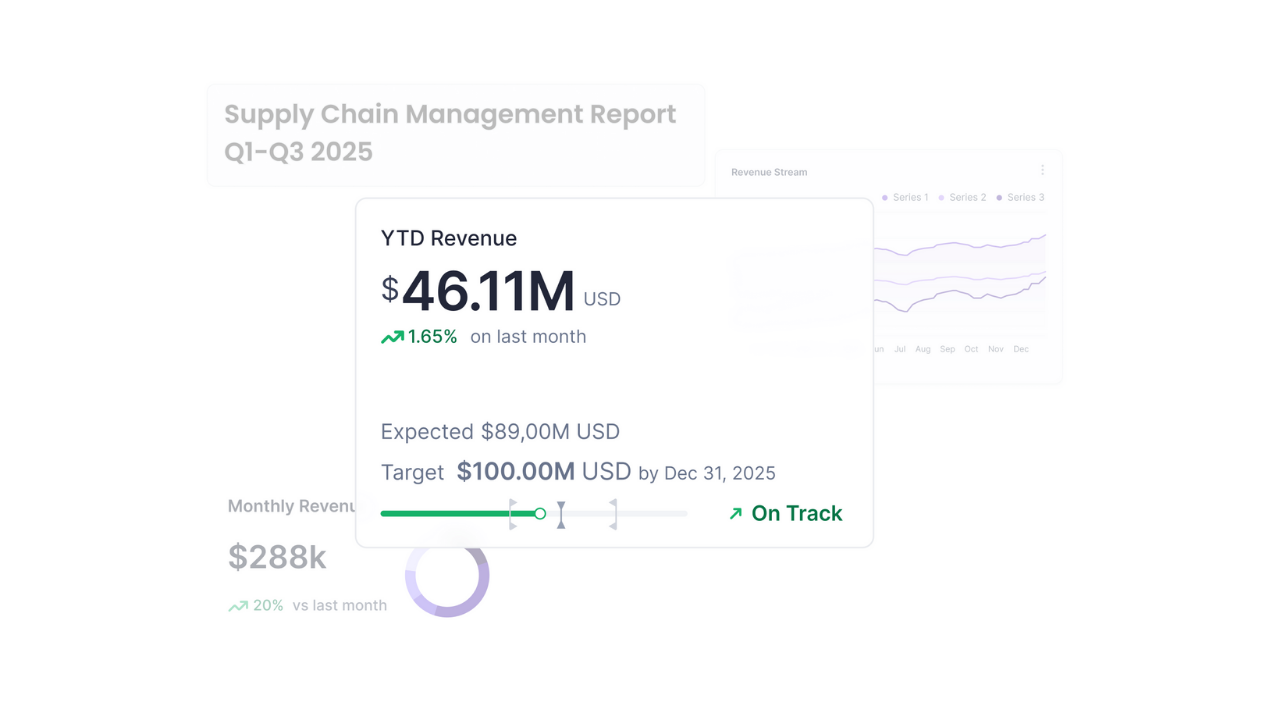Click the On Track arrow icon
Viewport: 1280px width, 720px height.
[x=736, y=514]
